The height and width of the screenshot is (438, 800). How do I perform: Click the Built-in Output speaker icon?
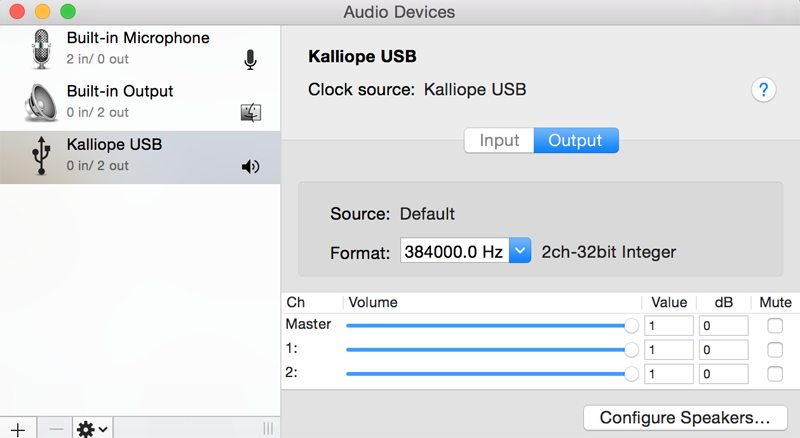pos(41,103)
